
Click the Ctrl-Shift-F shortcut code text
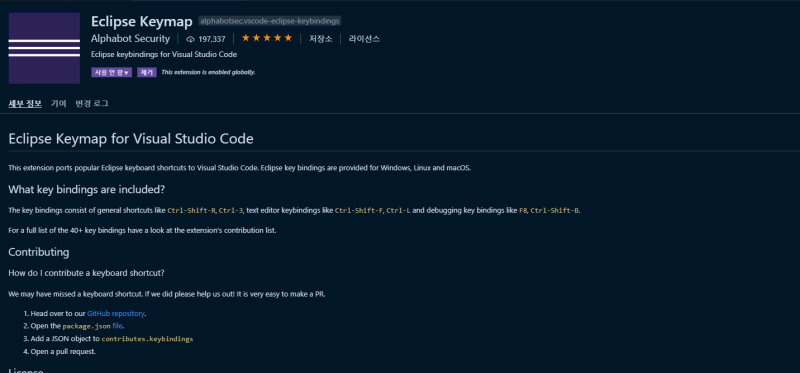click(359, 210)
